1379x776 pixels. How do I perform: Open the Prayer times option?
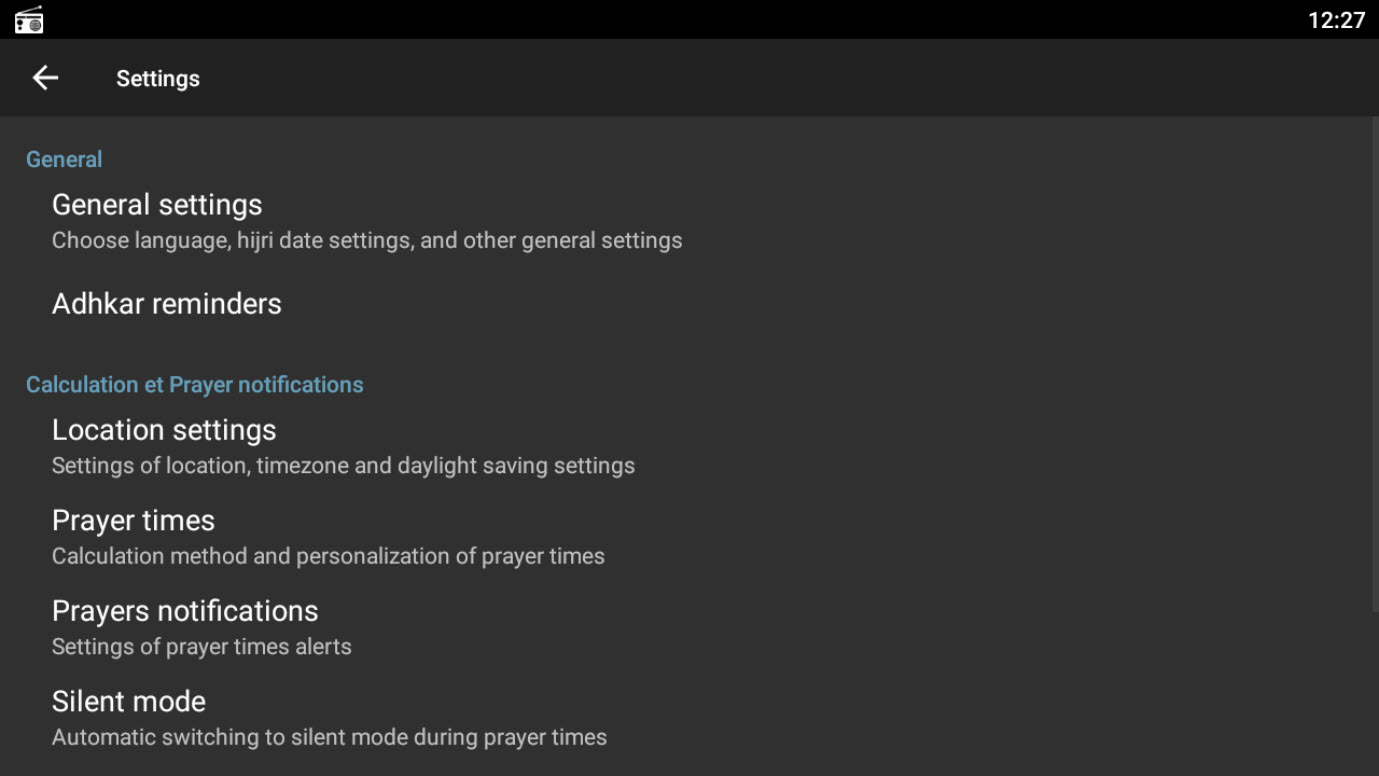689,537
